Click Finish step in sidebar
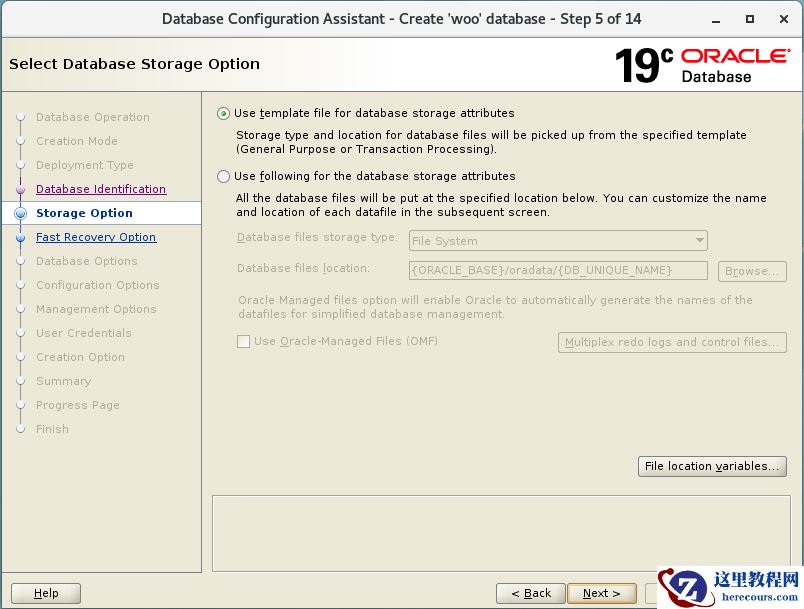The image size is (804, 609). point(52,429)
